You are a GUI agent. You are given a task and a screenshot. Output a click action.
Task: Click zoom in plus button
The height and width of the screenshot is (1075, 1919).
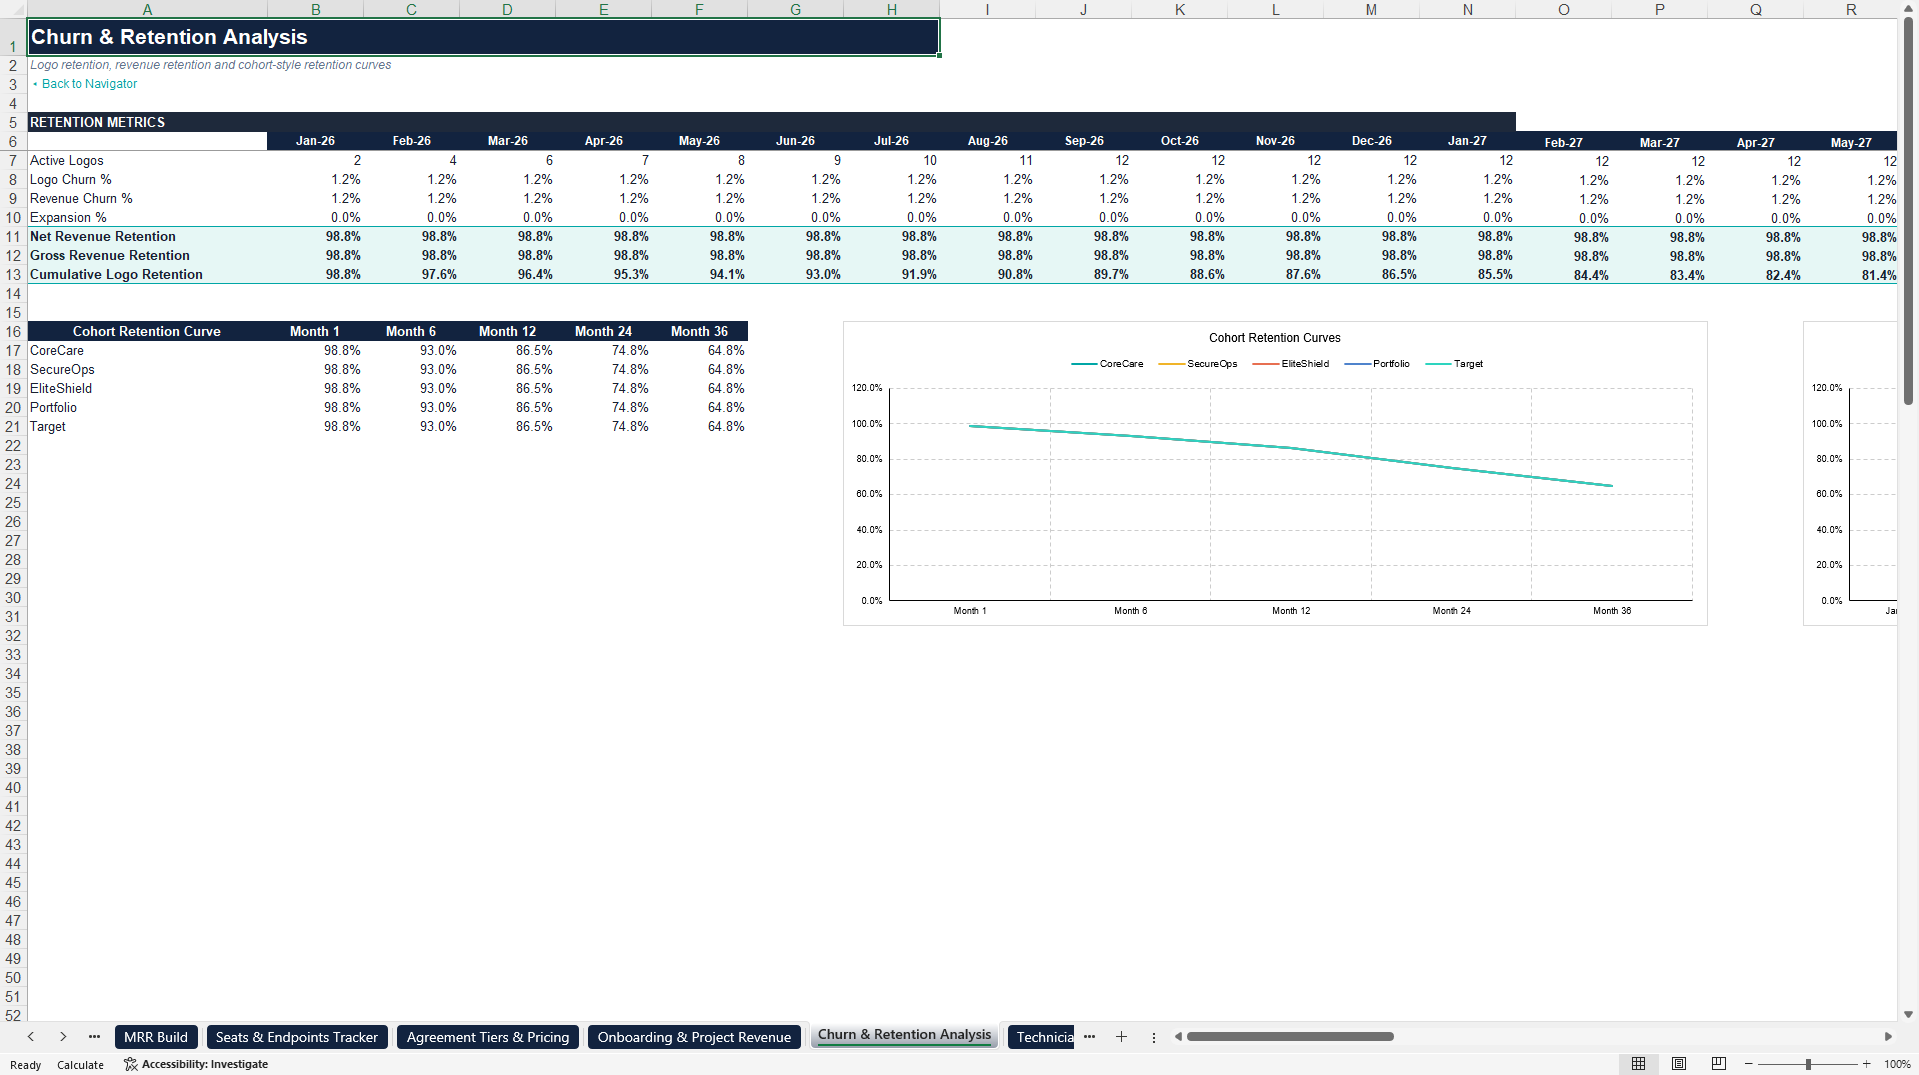[x=1866, y=1064]
